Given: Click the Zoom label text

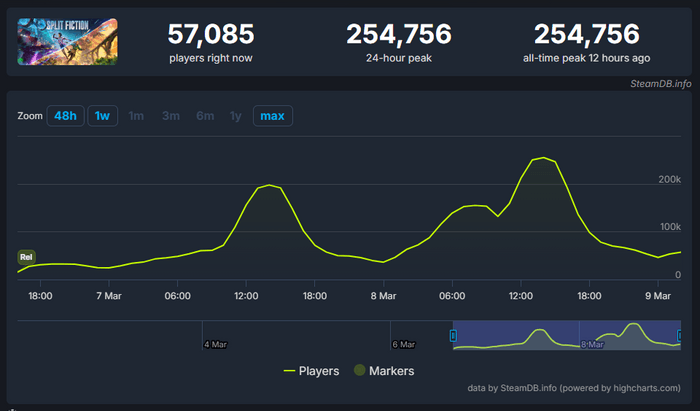Looking at the screenshot, I should pyautogui.click(x=30, y=116).
